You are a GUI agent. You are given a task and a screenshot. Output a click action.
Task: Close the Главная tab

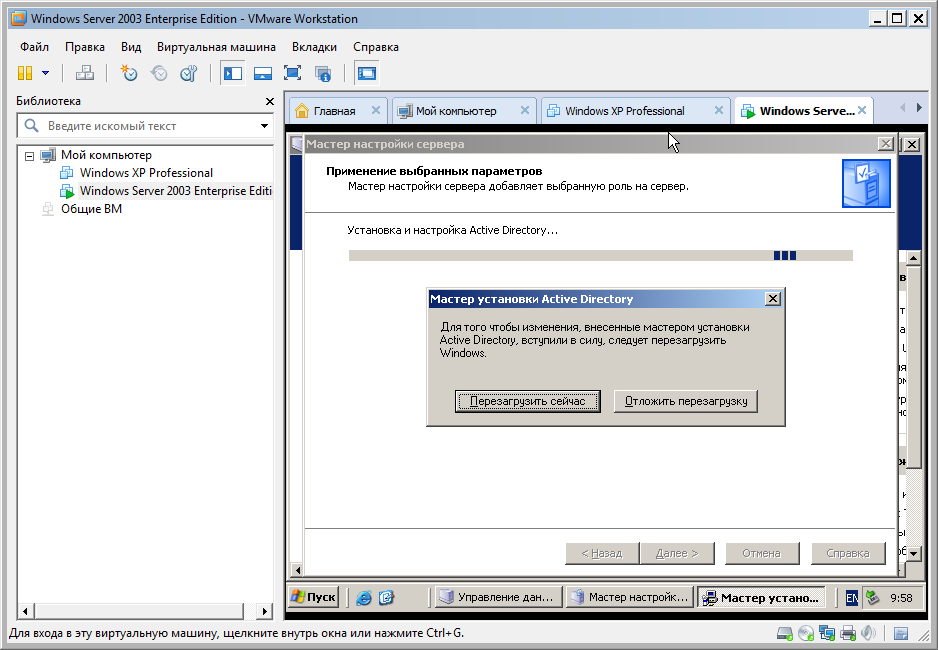coord(376,110)
